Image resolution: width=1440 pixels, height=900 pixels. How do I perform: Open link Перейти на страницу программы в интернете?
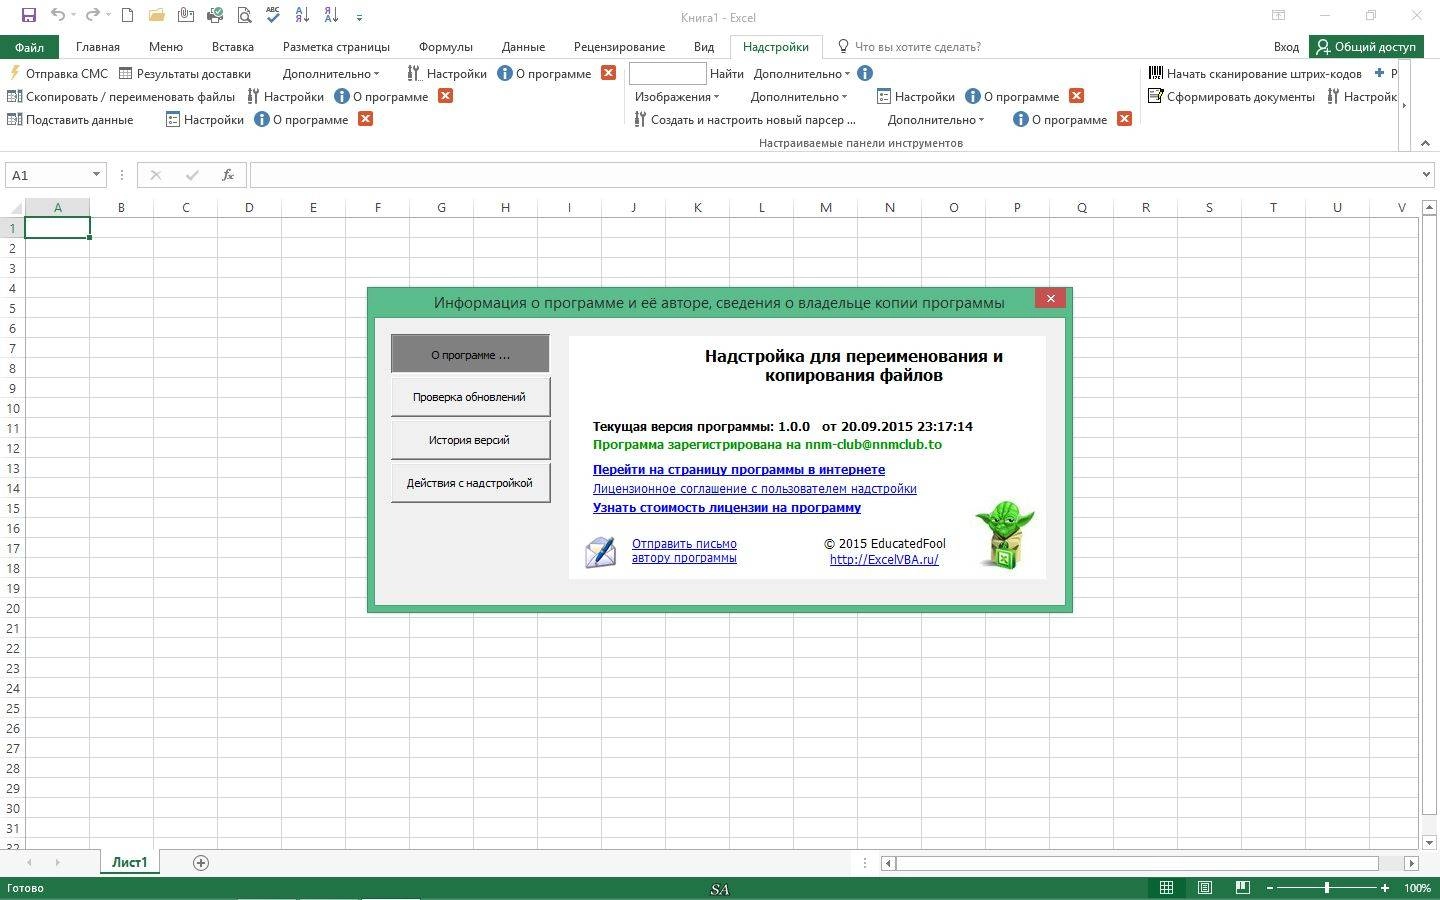pyautogui.click(x=739, y=469)
